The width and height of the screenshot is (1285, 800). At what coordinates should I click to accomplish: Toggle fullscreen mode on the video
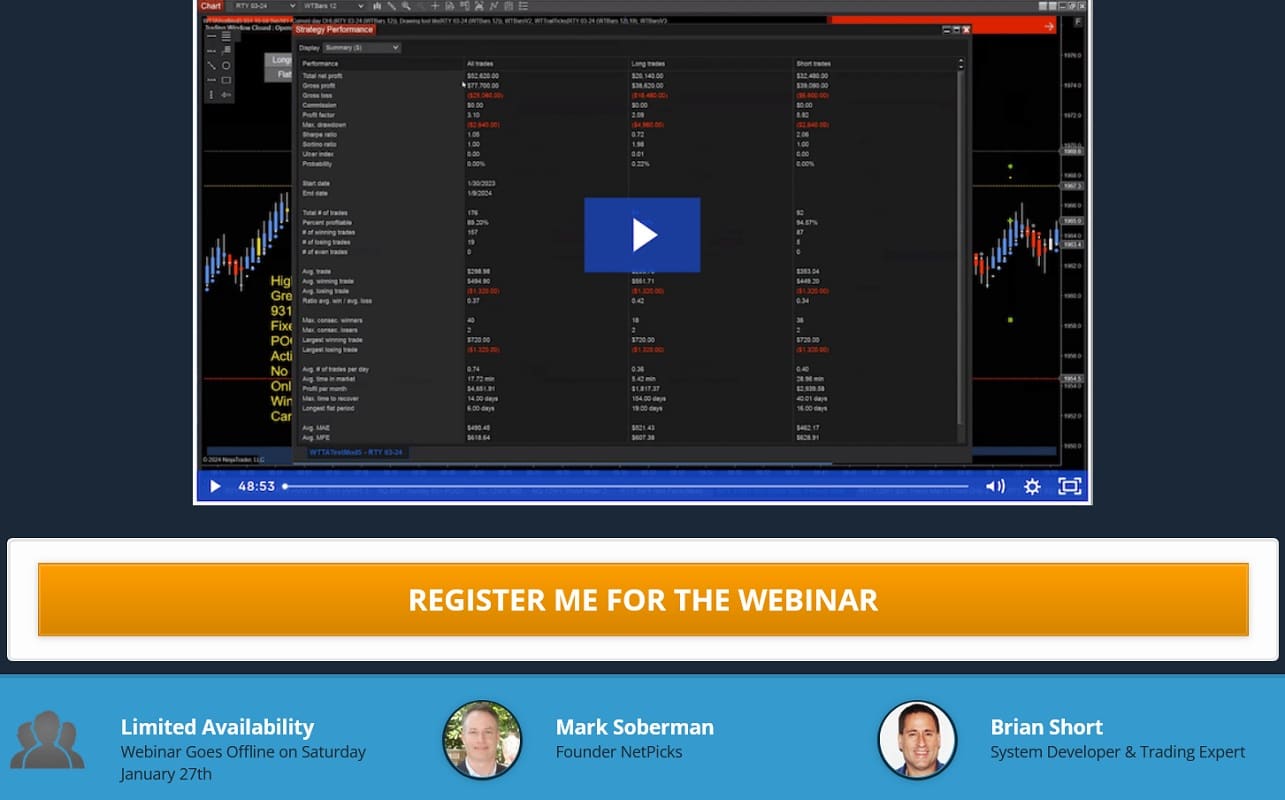pos(1069,486)
